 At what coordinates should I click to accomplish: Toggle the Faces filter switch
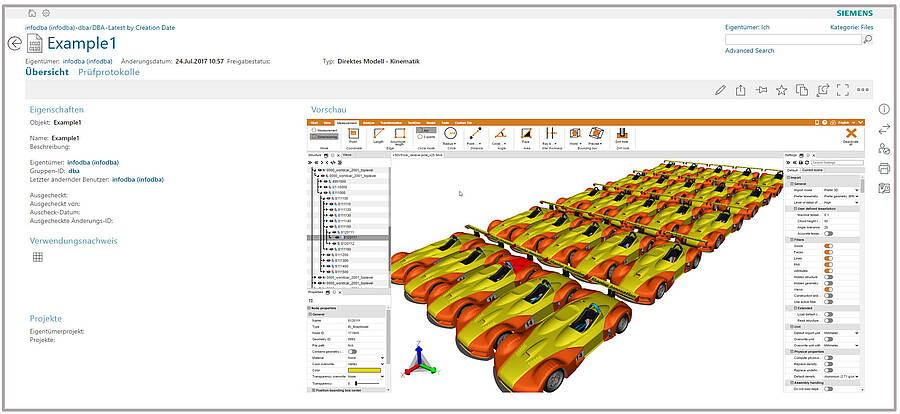(828, 252)
